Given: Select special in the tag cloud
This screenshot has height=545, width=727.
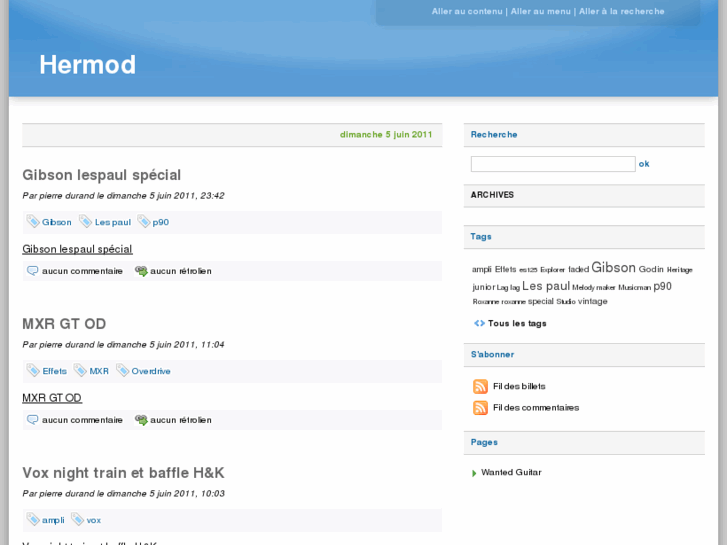Looking at the screenshot, I should click(541, 301).
